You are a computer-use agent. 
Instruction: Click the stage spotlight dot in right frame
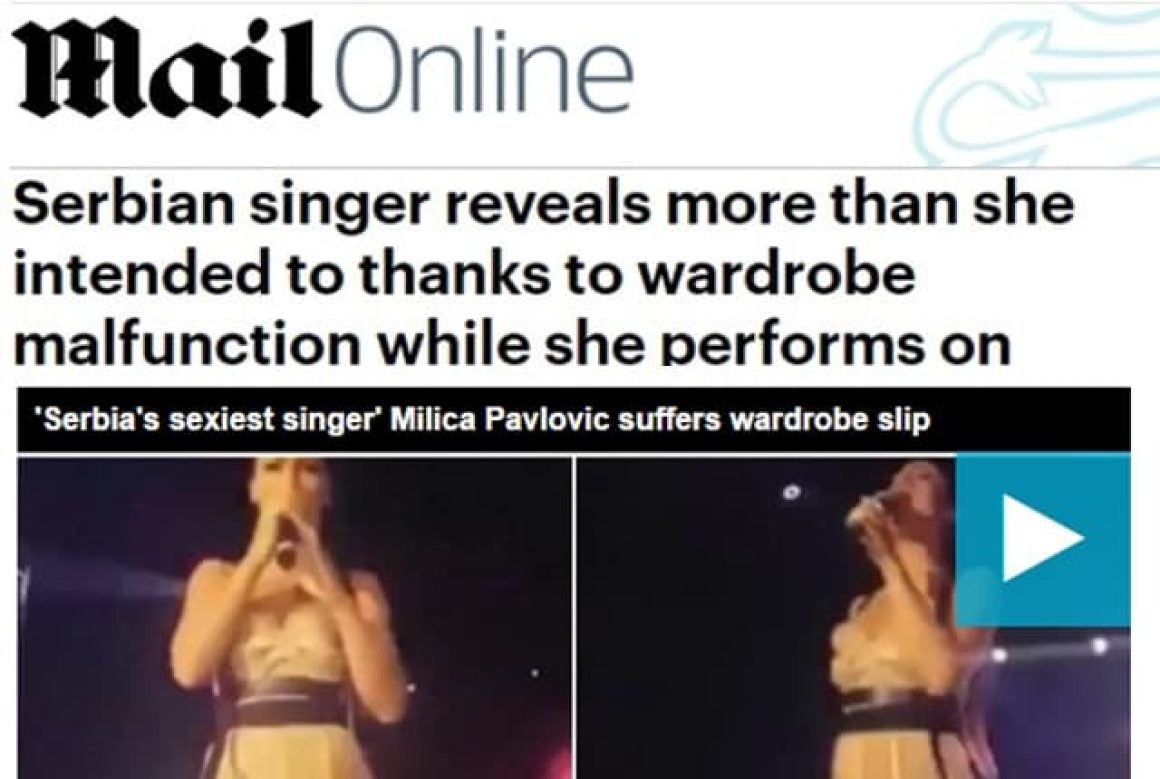click(791, 490)
